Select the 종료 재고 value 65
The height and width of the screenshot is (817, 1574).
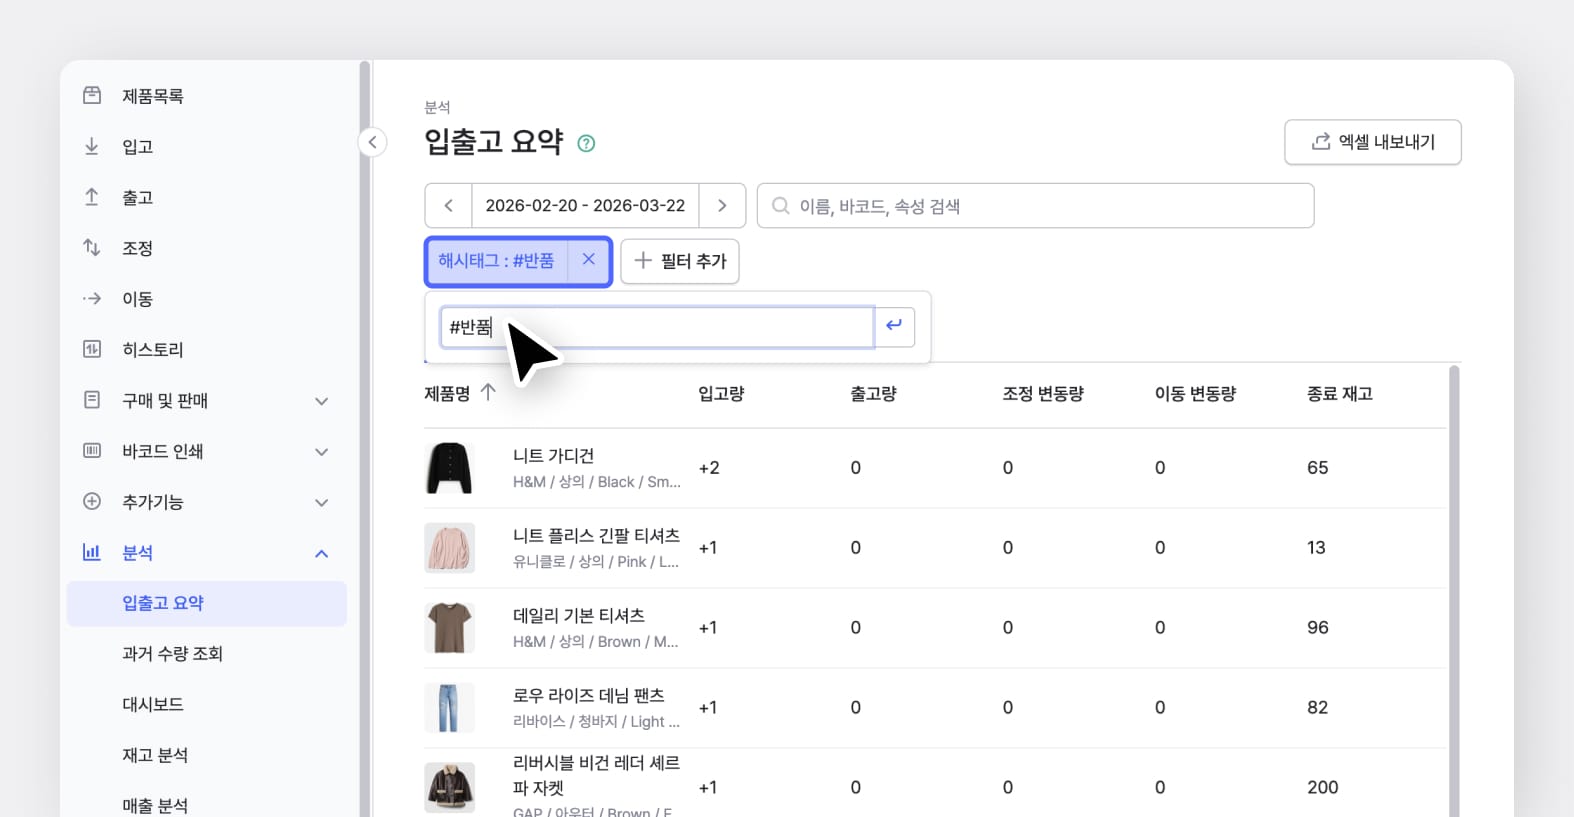tap(1318, 468)
